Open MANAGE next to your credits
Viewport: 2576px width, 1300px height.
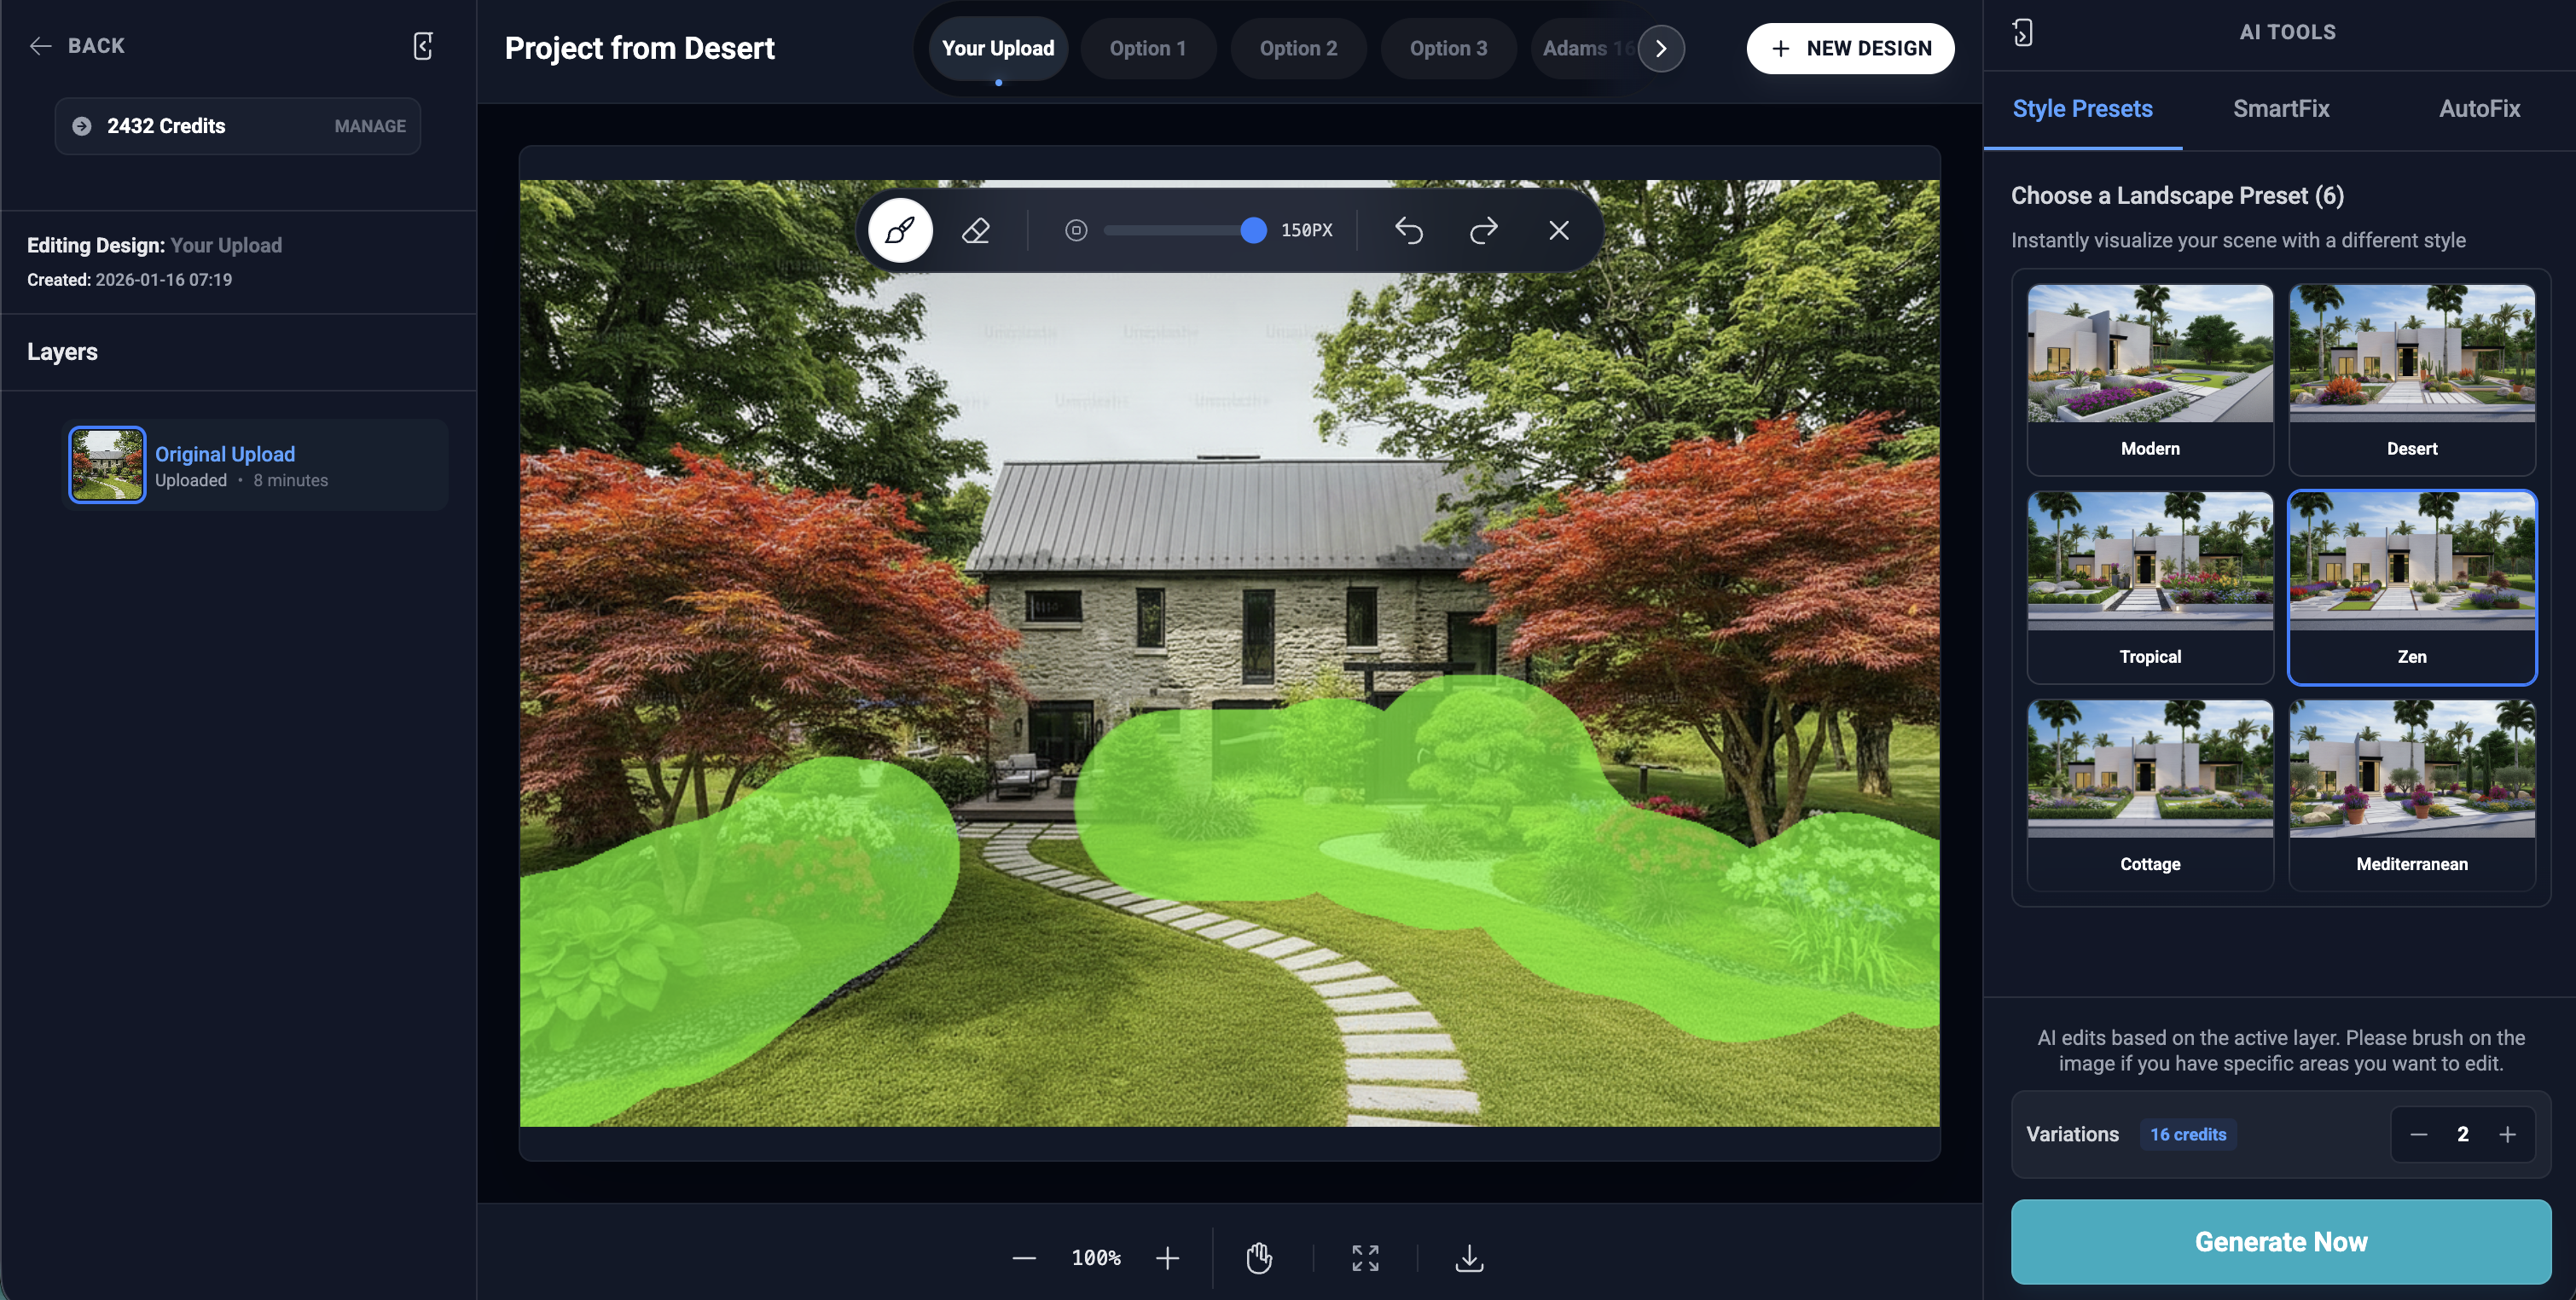(x=369, y=126)
